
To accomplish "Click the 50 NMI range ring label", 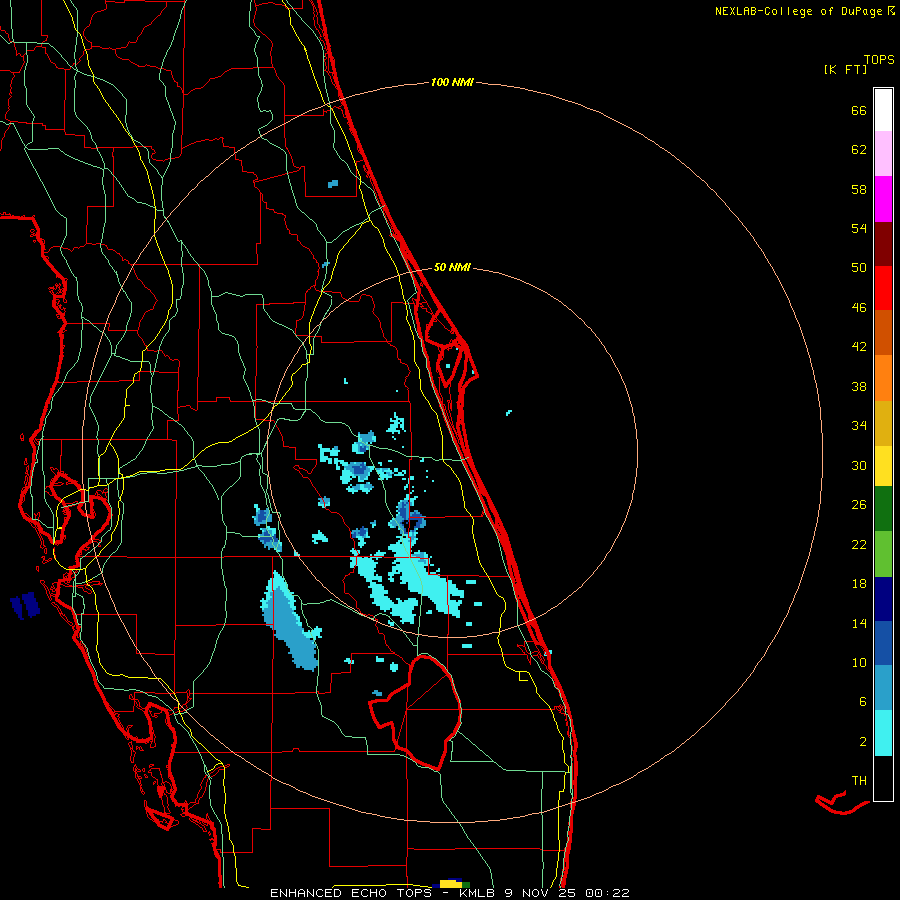I will tap(452, 267).
